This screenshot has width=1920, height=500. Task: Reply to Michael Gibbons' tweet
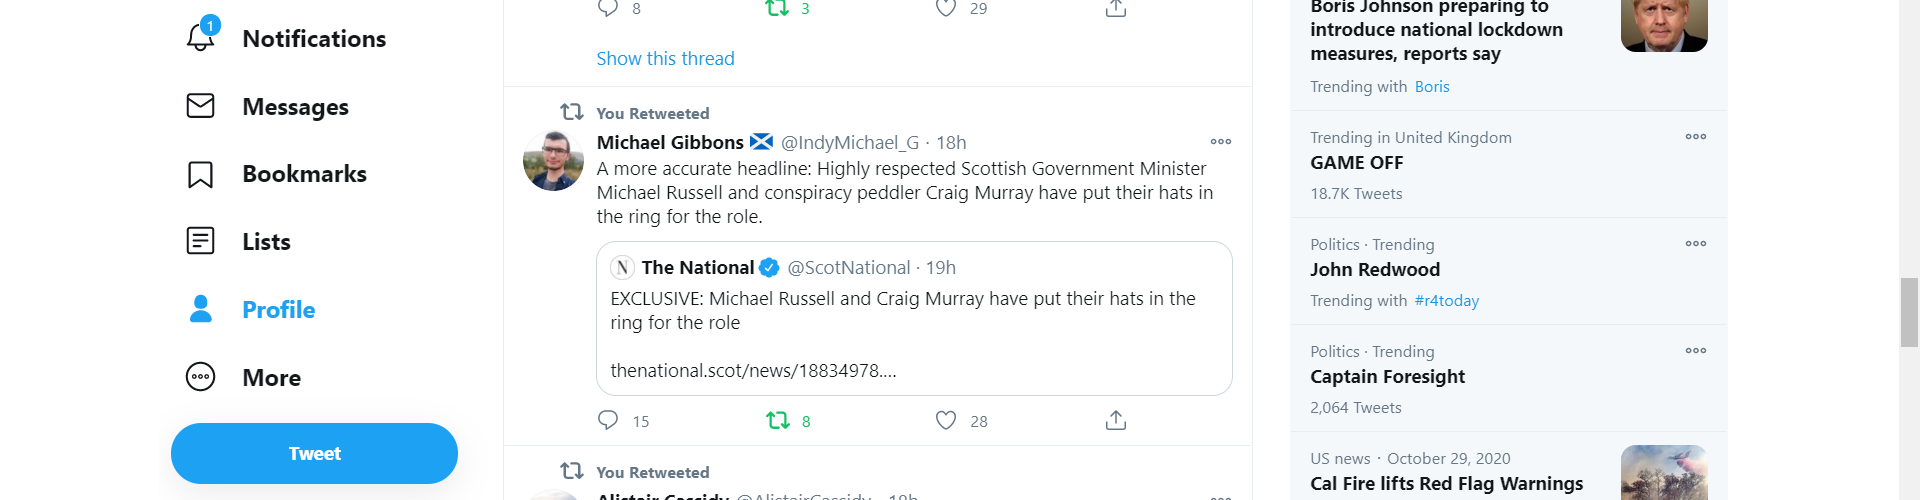pos(608,420)
